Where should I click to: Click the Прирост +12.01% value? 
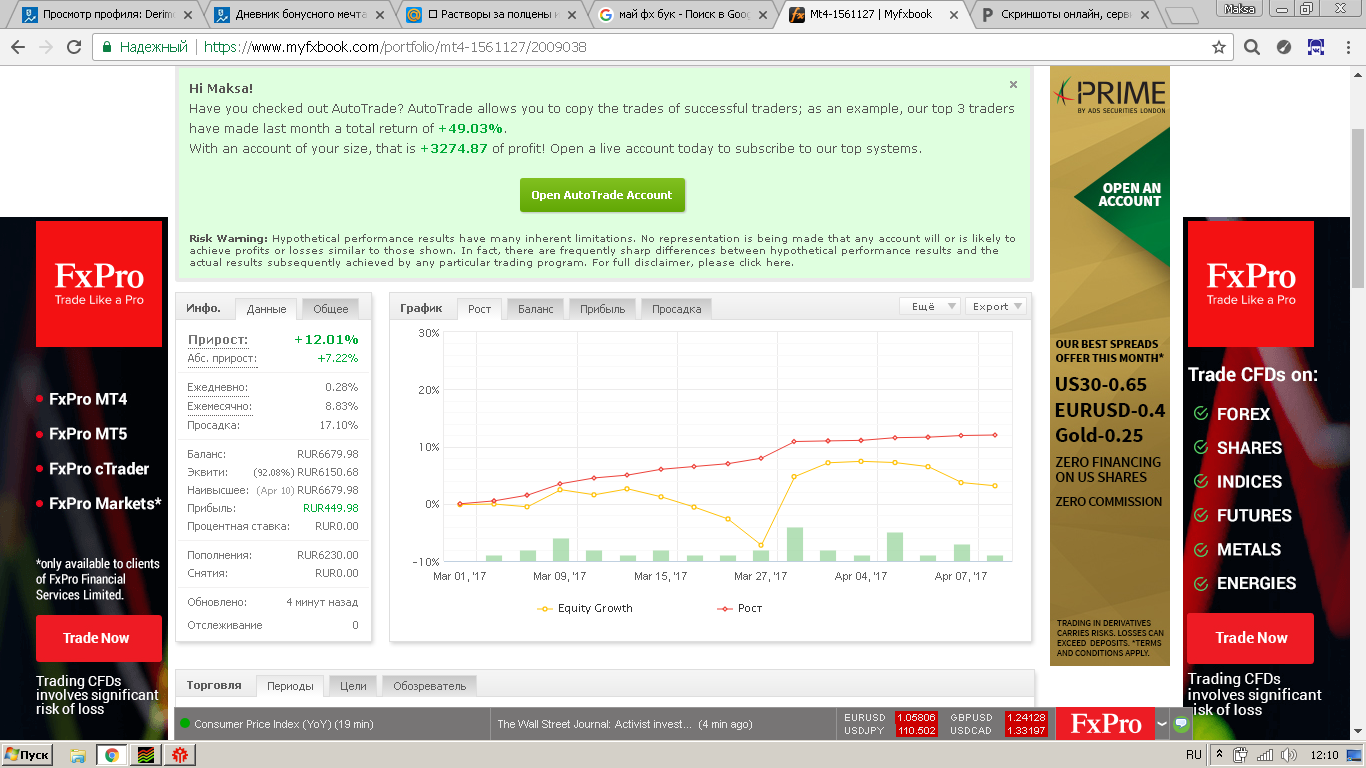pos(326,340)
